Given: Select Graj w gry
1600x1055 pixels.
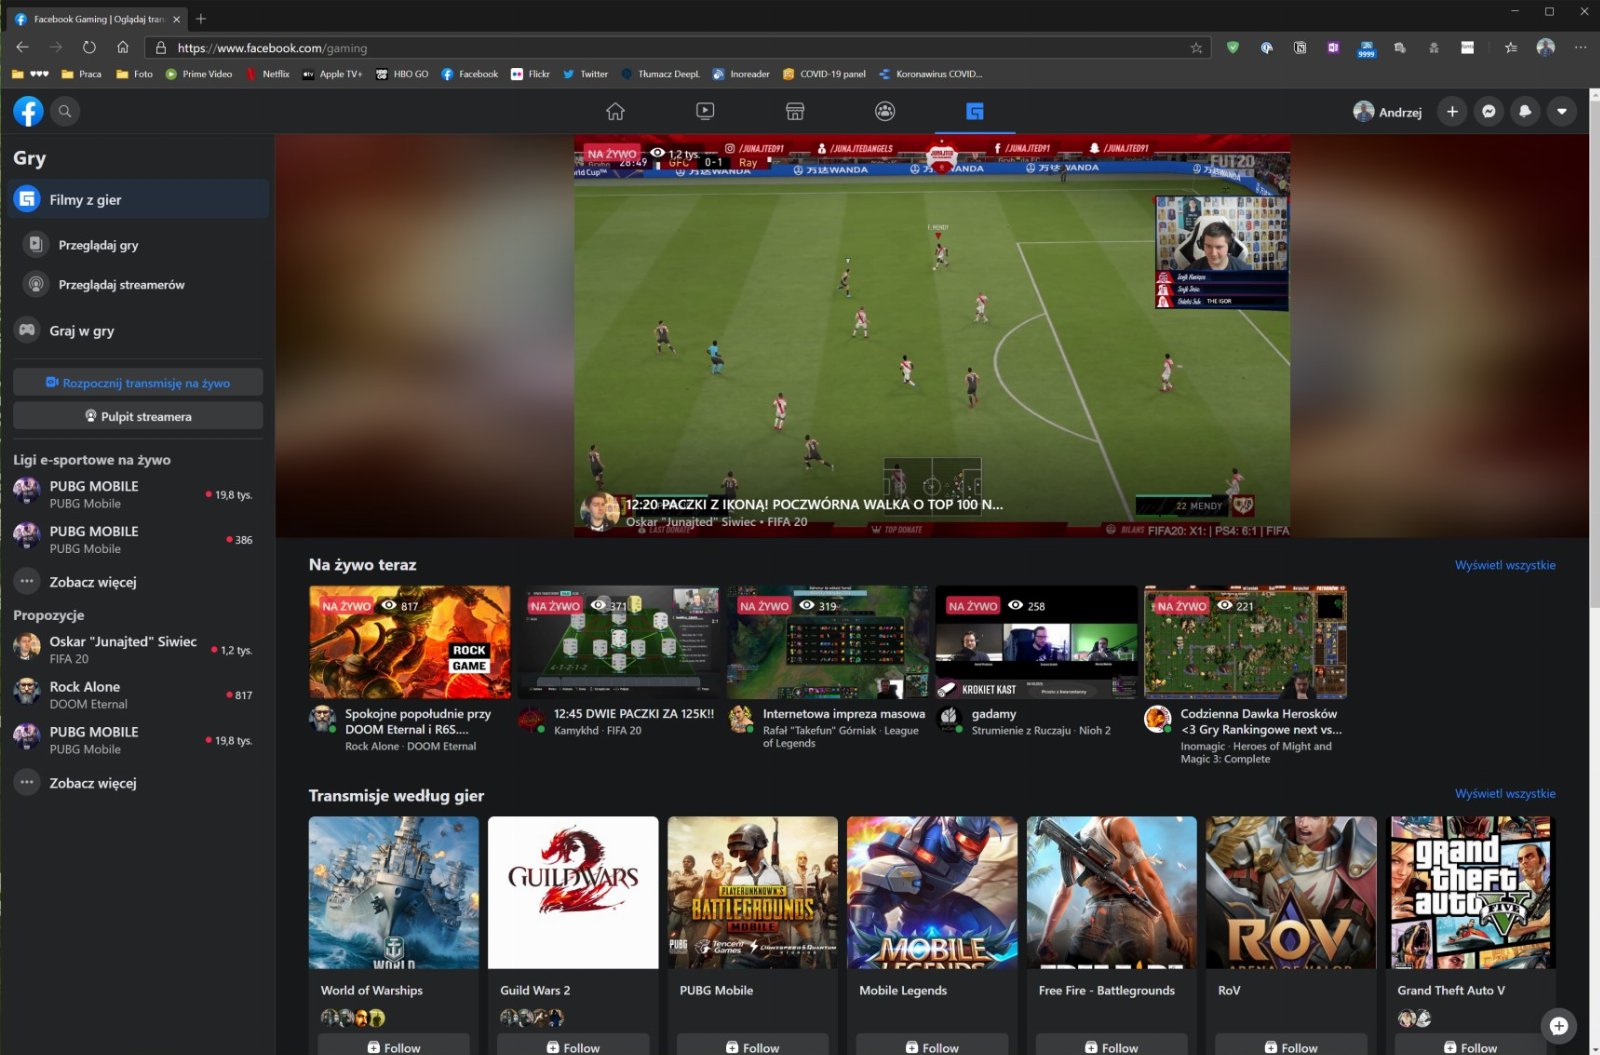Looking at the screenshot, I should click(139, 330).
